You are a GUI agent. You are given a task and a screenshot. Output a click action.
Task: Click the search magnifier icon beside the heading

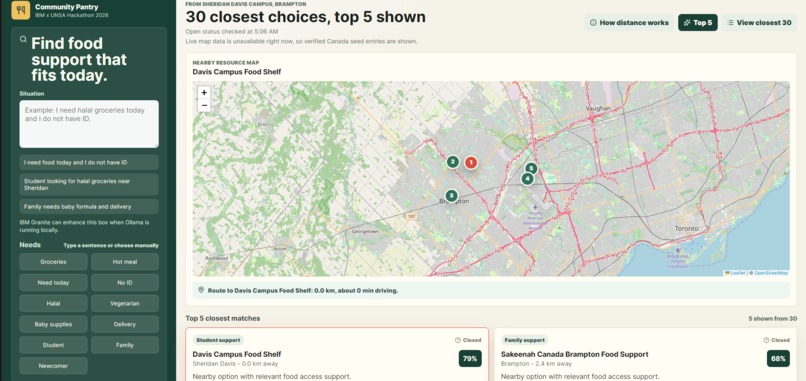[23, 39]
